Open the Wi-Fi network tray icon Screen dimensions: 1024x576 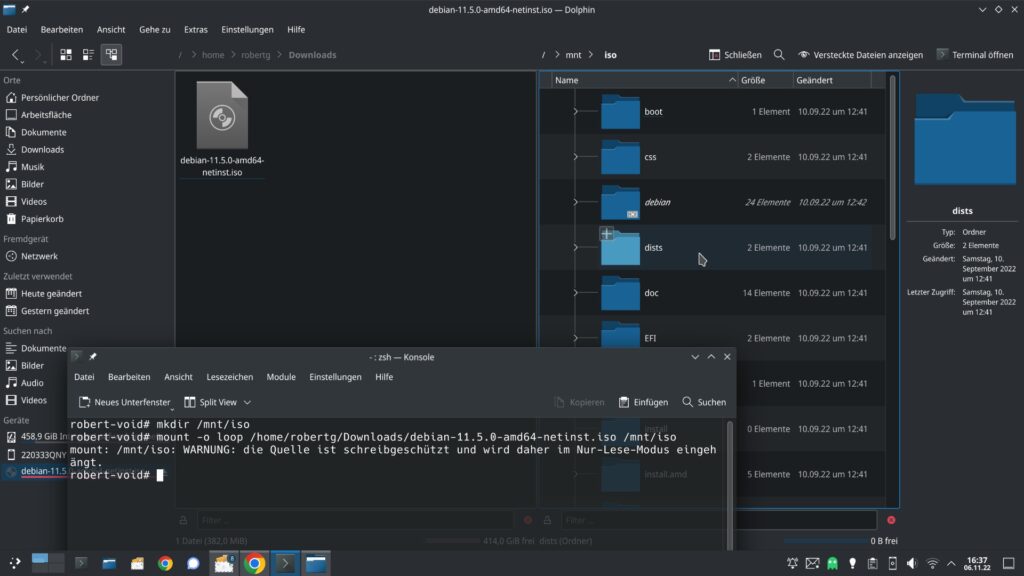pos(933,564)
